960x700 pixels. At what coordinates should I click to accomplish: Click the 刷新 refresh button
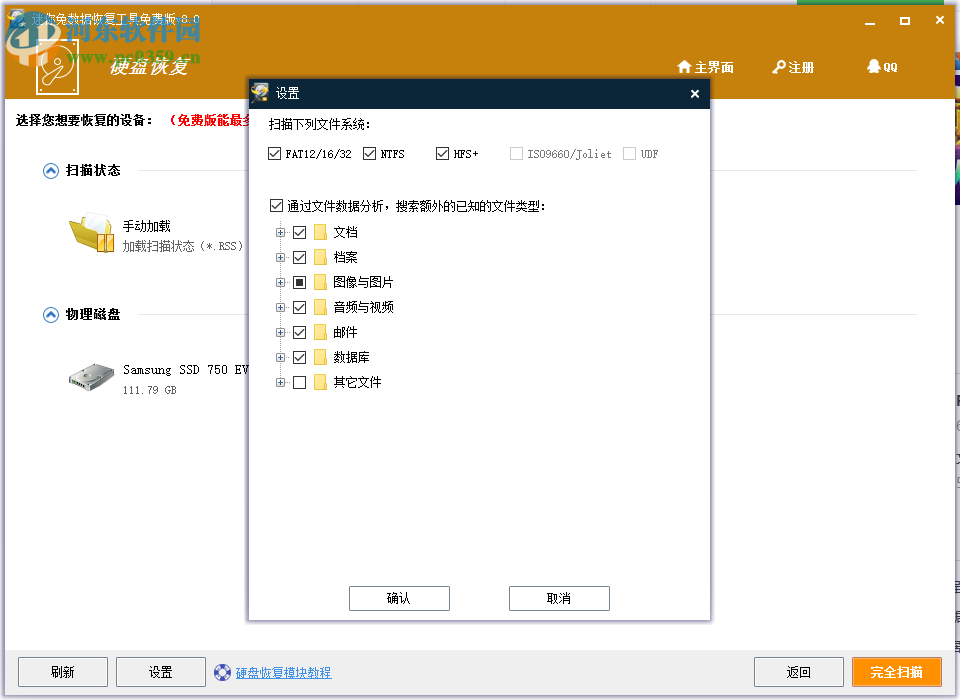click(62, 672)
